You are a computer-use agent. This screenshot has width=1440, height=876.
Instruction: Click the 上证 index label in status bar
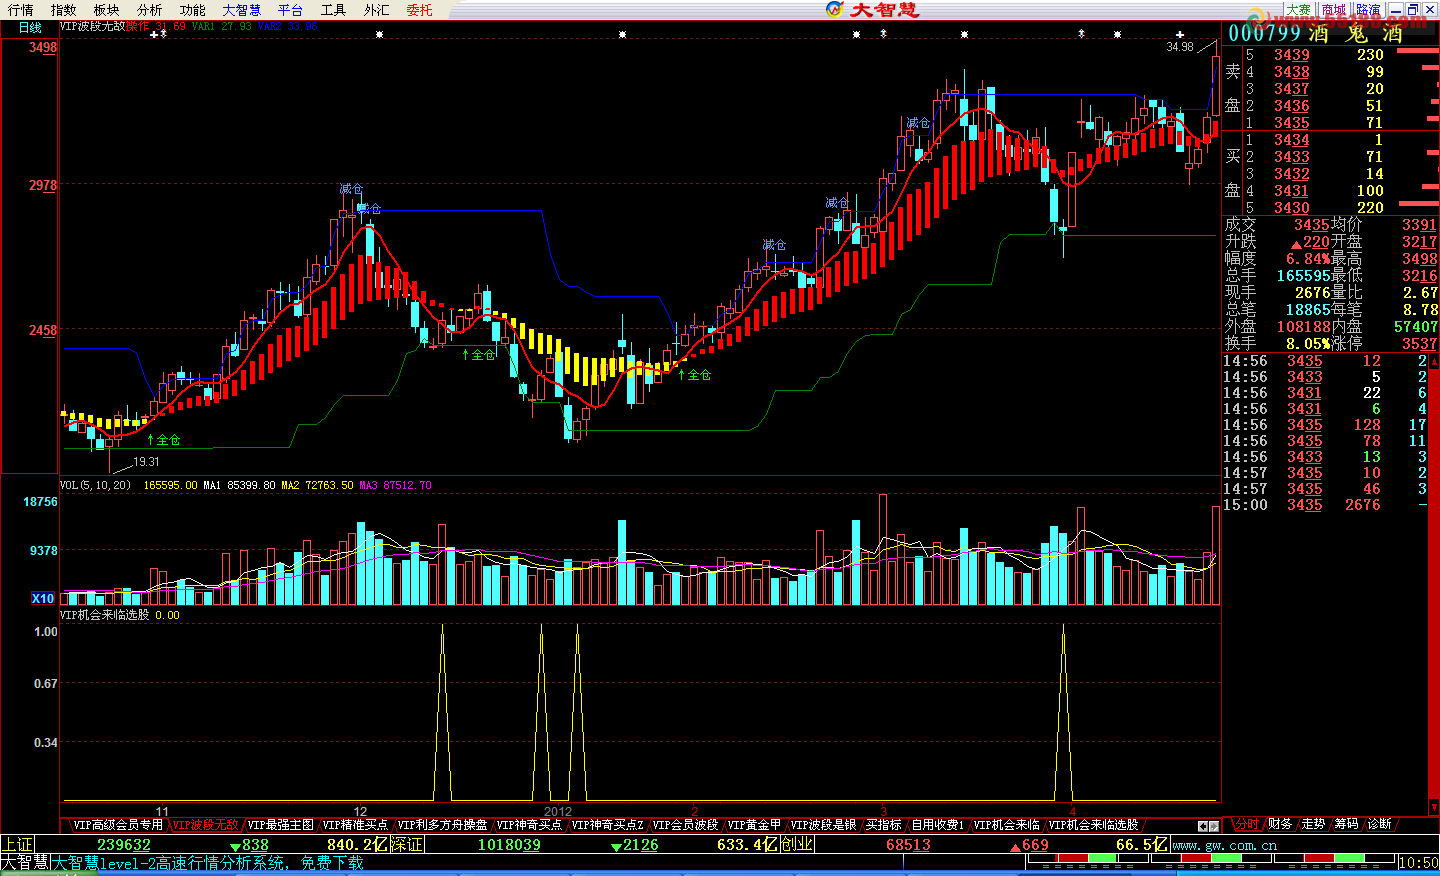coord(17,845)
